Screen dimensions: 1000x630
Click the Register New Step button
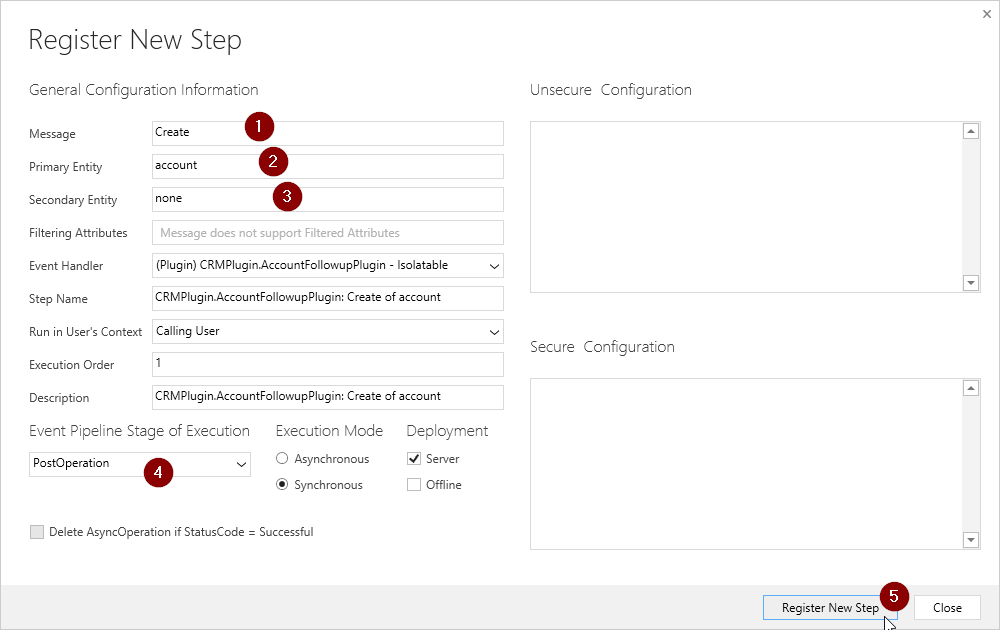pos(829,608)
